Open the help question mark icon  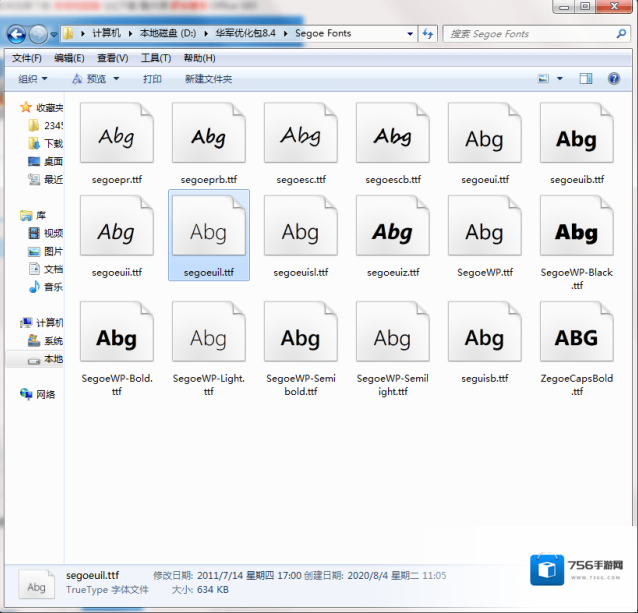[612, 79]
